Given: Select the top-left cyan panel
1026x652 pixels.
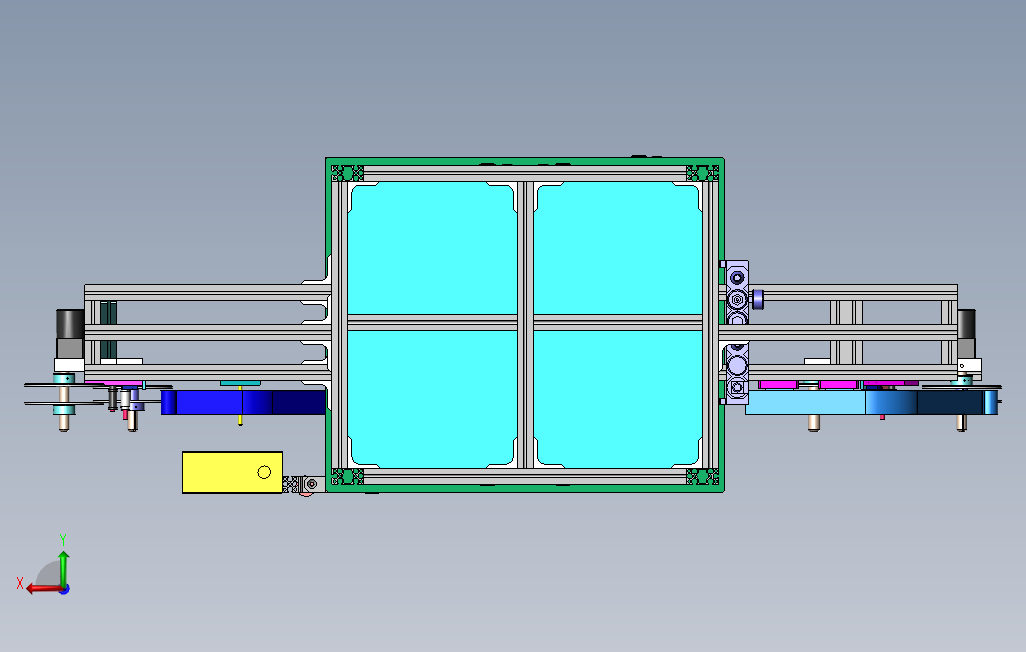Looking at the screenshot, I should click(x=432, y=248).
